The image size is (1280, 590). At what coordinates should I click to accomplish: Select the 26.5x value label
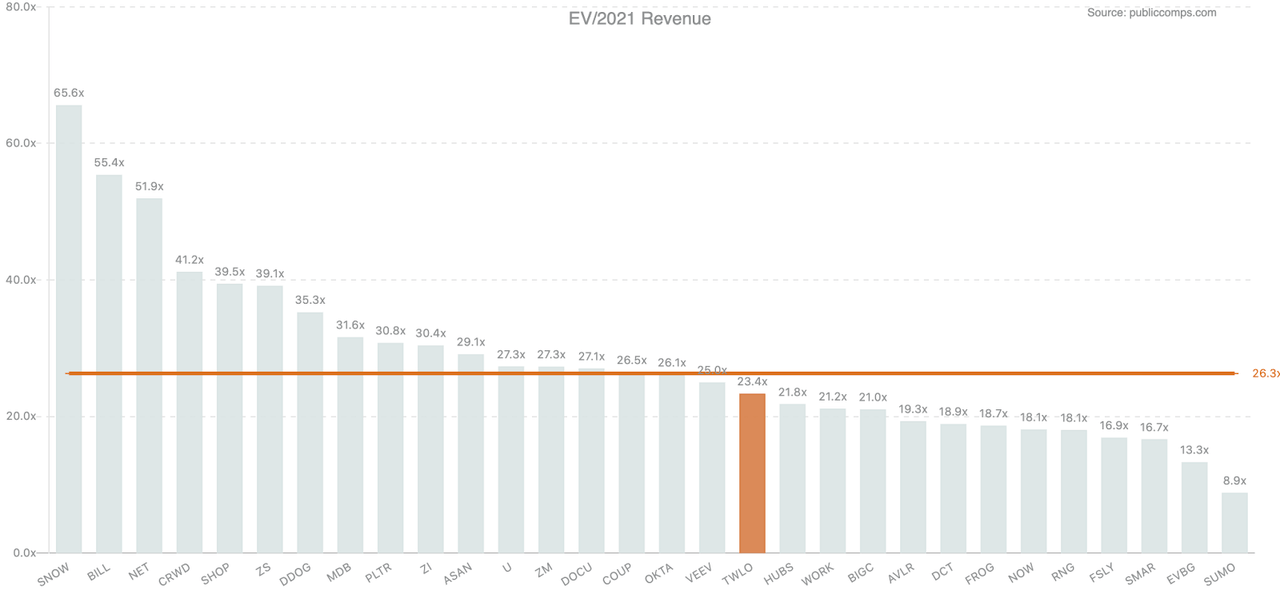coord(631,360)
